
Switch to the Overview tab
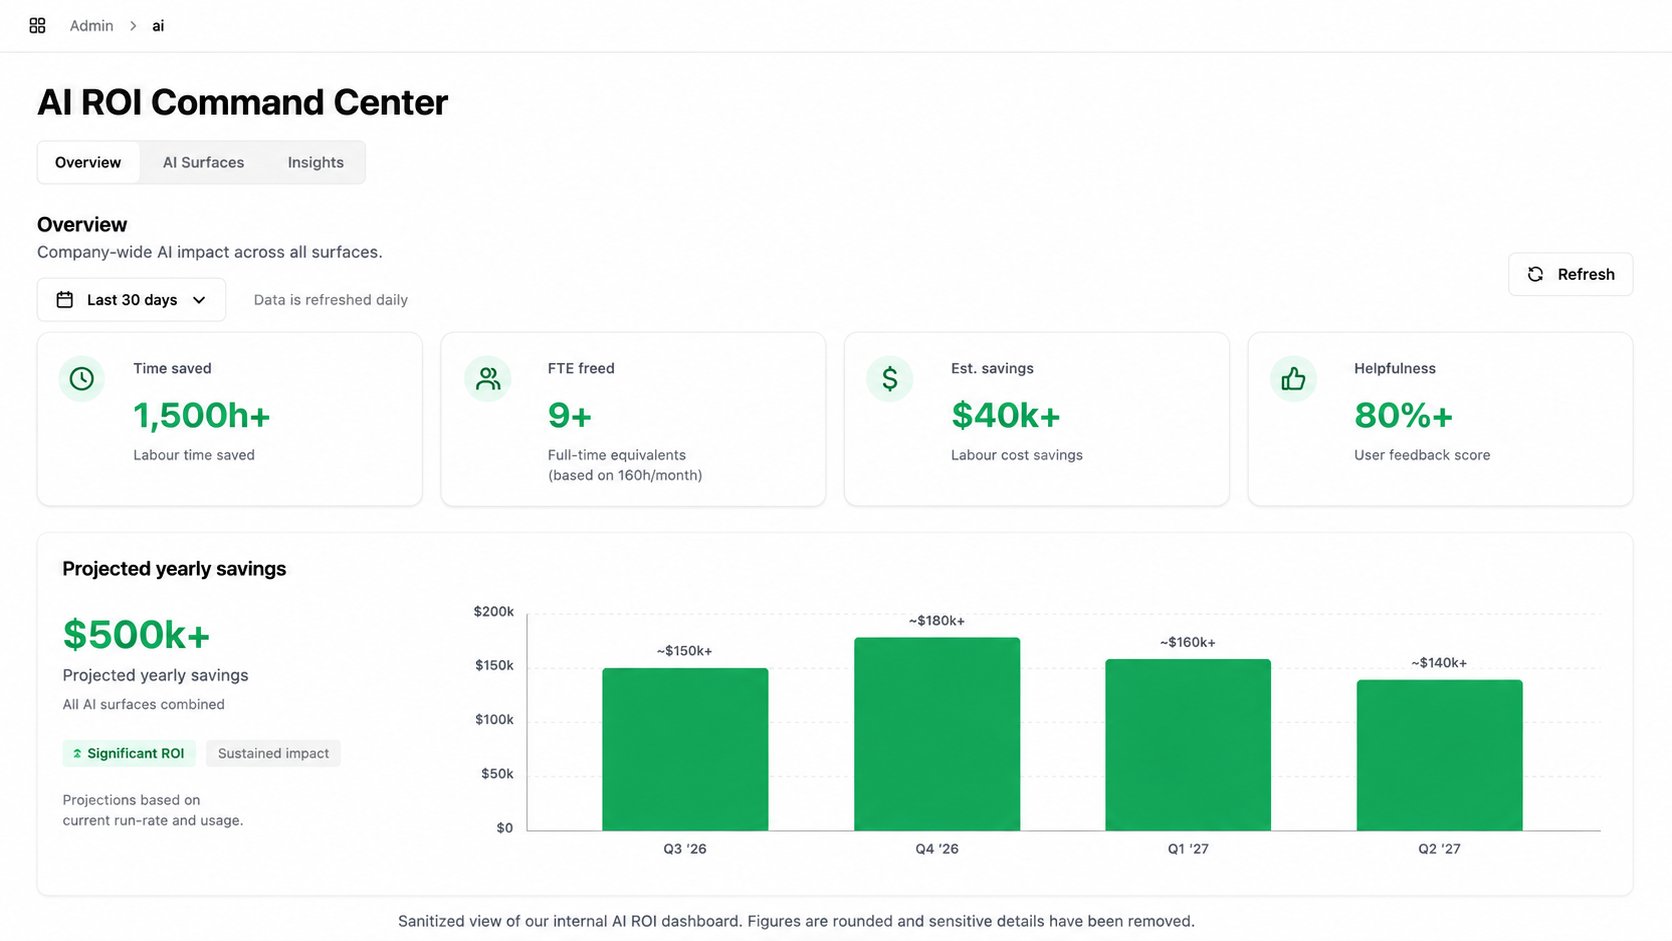pyautogui.click(x=88, y=162)
